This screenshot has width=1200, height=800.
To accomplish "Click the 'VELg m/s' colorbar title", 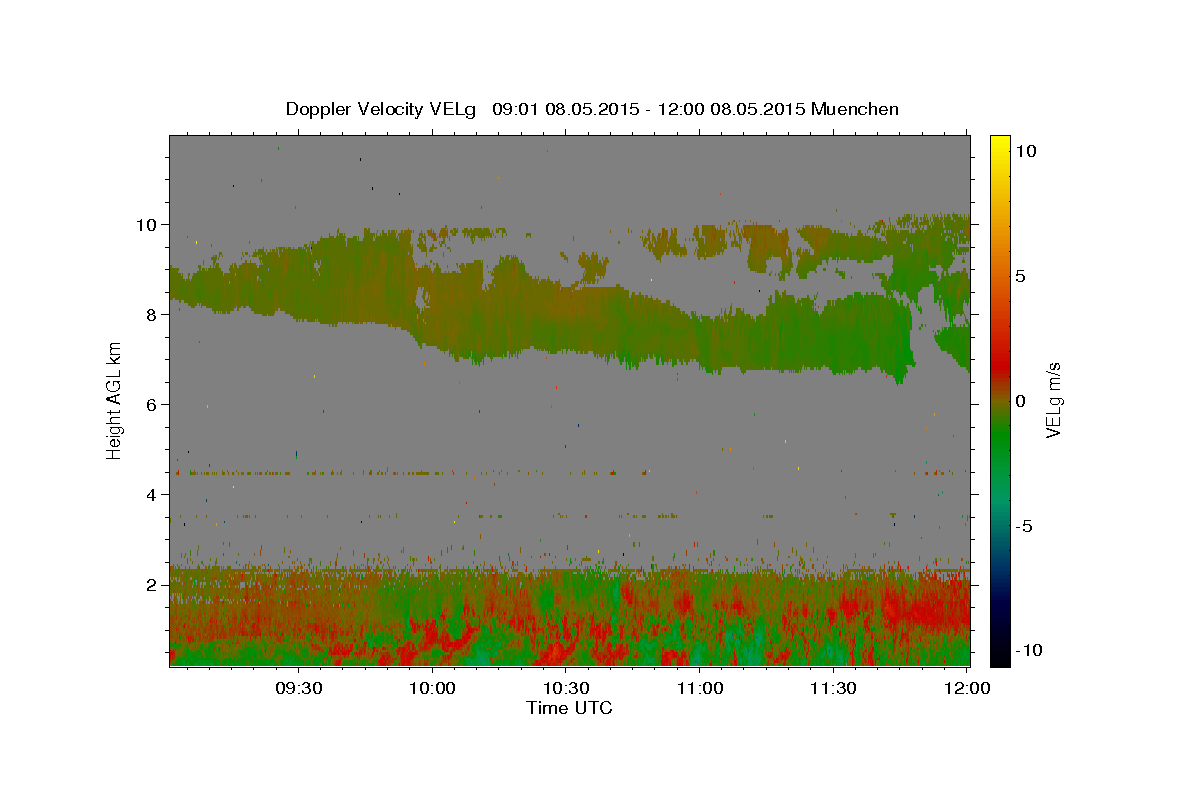I will [x=1053, y=401].
